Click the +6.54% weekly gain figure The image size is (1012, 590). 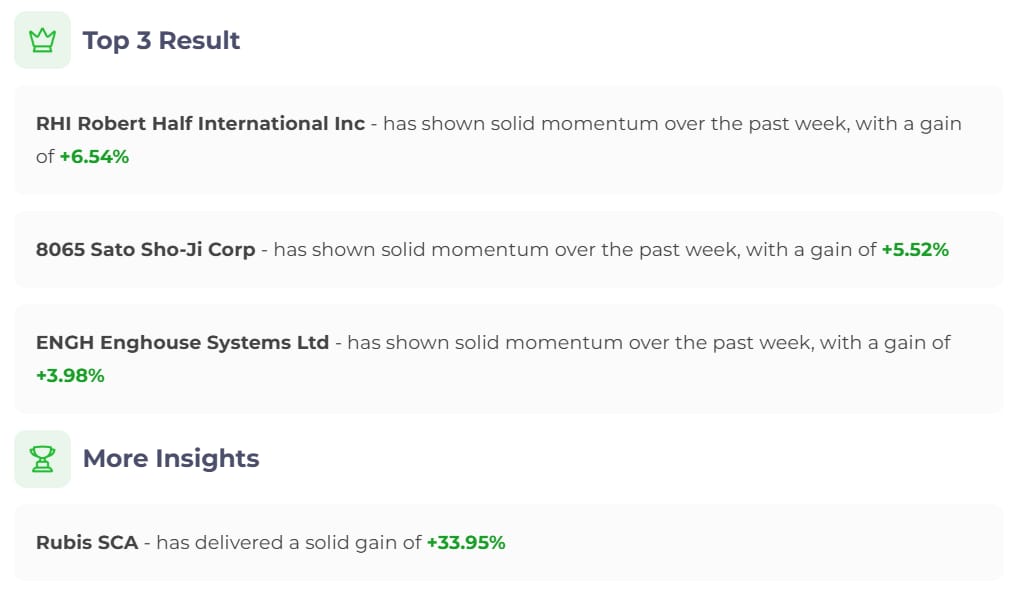coord(94,156)
